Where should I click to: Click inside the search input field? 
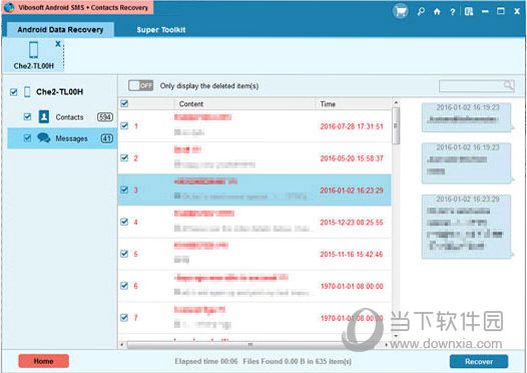471,86
